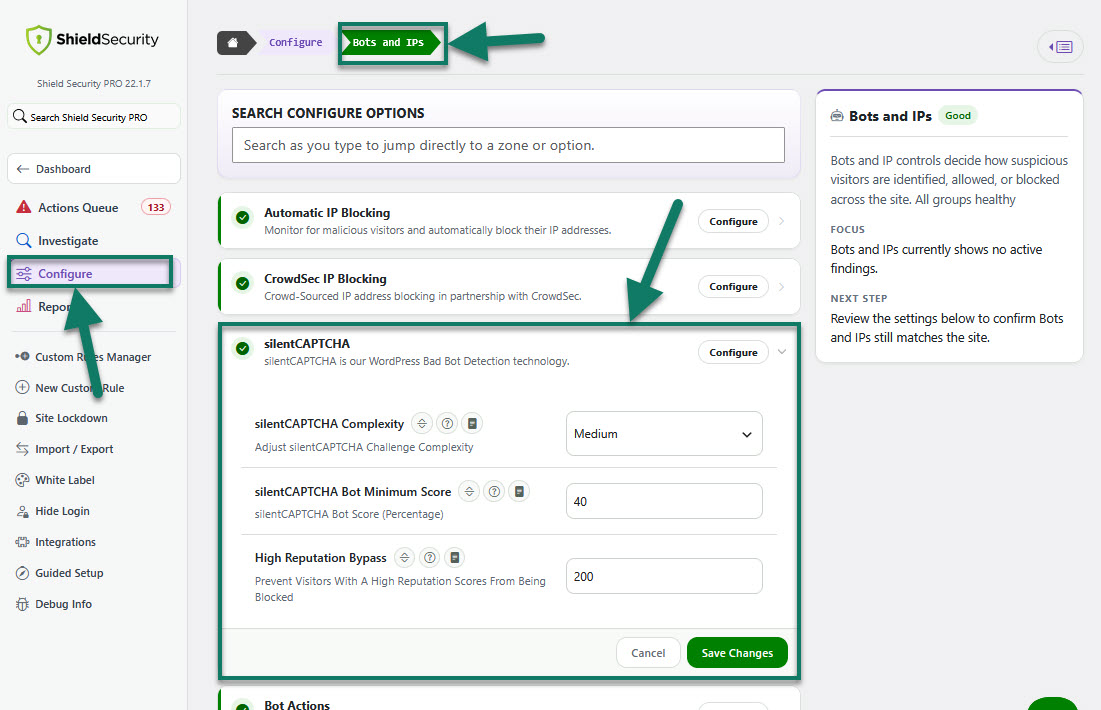Screen dimensions: 1101x710
Task: Expand the CrowdSec IP Blocking chevron
Action: pyautogui.click(x=782, y=287)
